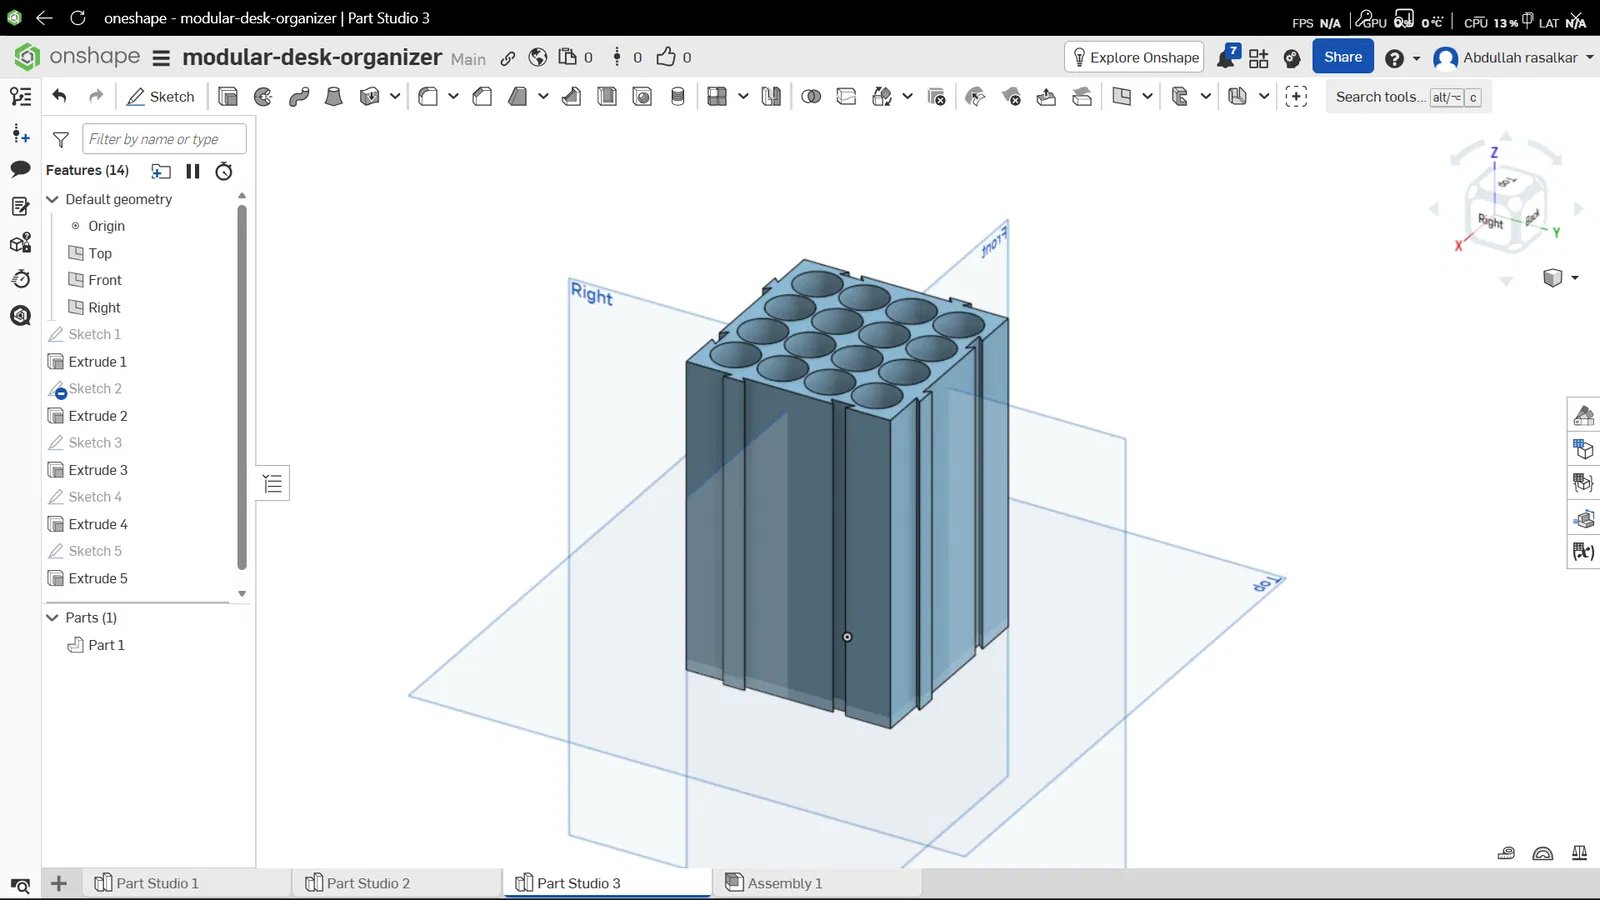Screen dimensions: 1600x900
Task: Select the Sweep tool
Action: pos(299,97)
